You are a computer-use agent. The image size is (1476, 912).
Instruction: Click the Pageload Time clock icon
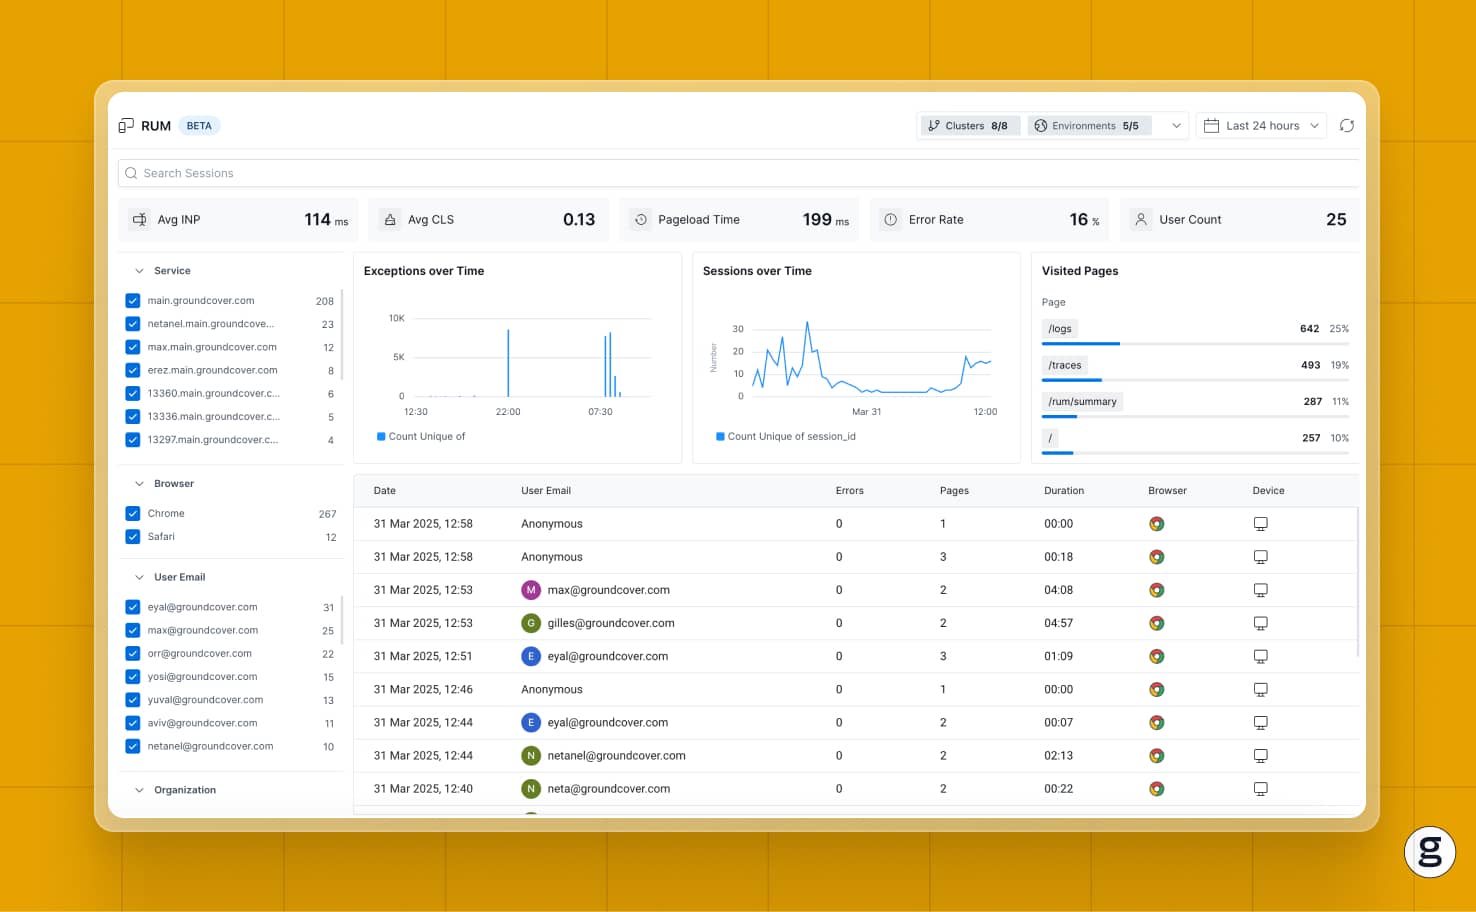(640, 219)
